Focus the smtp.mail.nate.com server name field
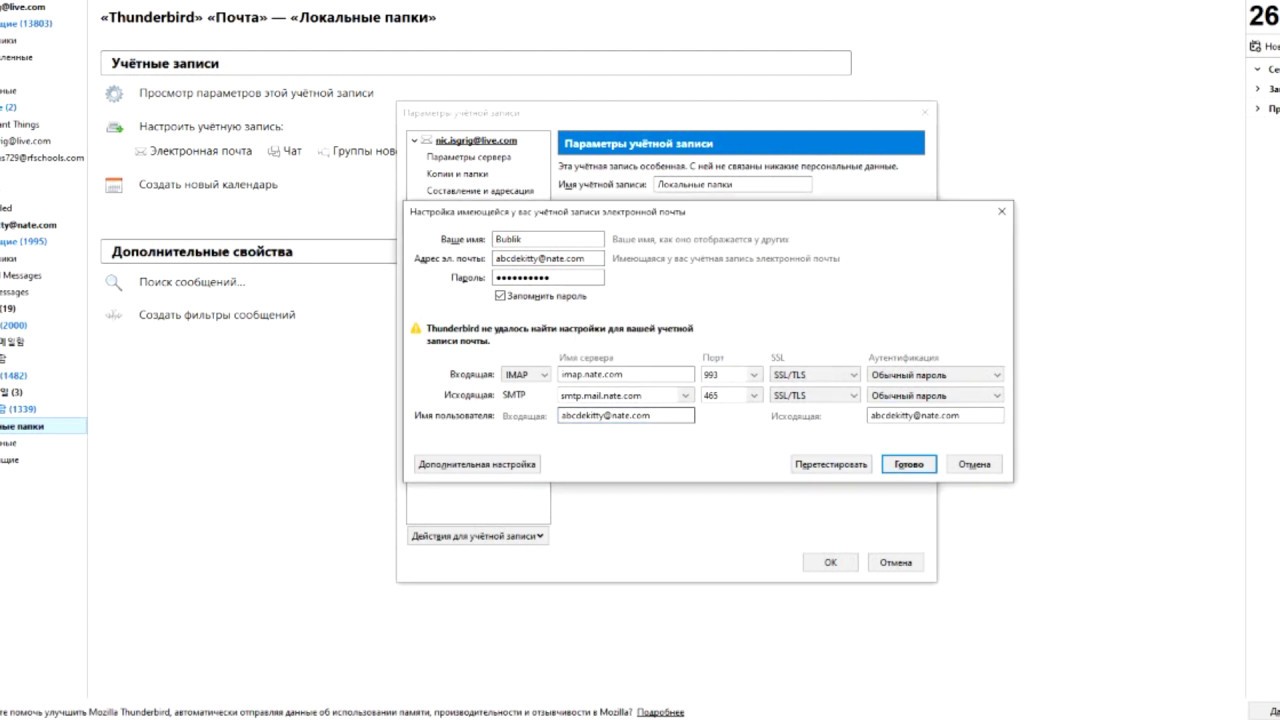The image size is (1280, 720). [x=619, y=396]
